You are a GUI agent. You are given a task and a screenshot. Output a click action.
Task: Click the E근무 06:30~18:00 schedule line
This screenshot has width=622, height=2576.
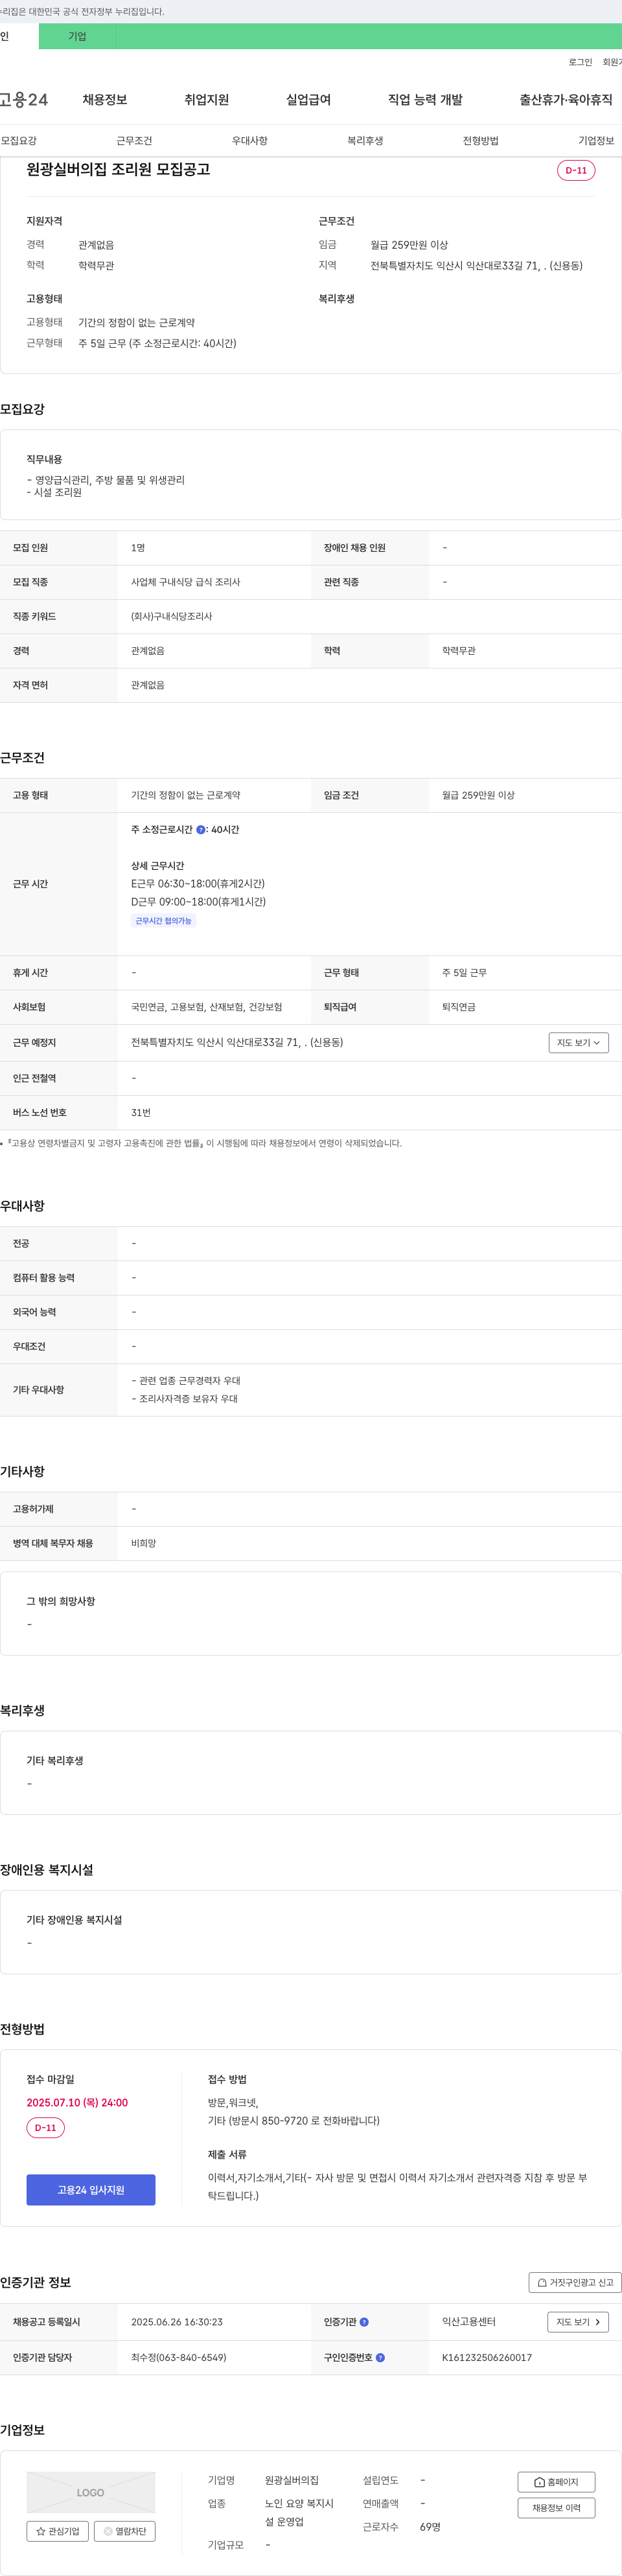[198, 884]
